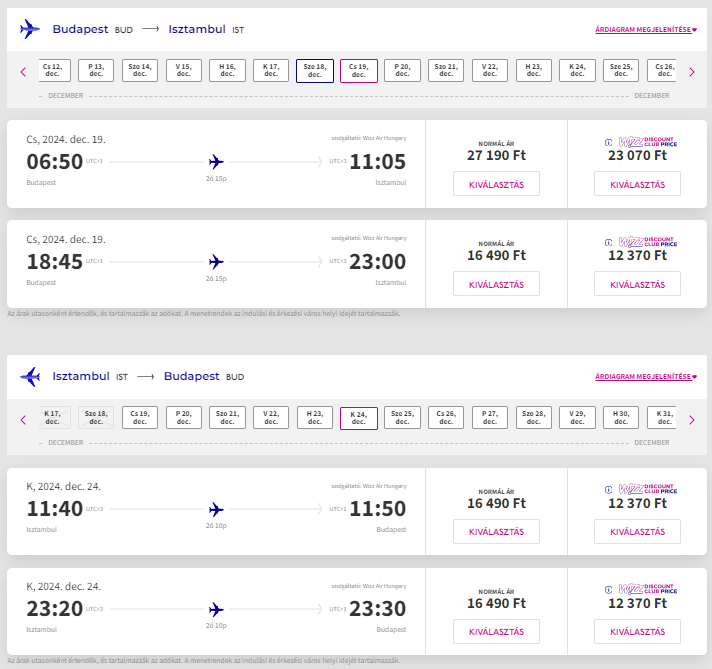Choose normal price 27 190 Ft for 06:50 flight

point(496,184)
